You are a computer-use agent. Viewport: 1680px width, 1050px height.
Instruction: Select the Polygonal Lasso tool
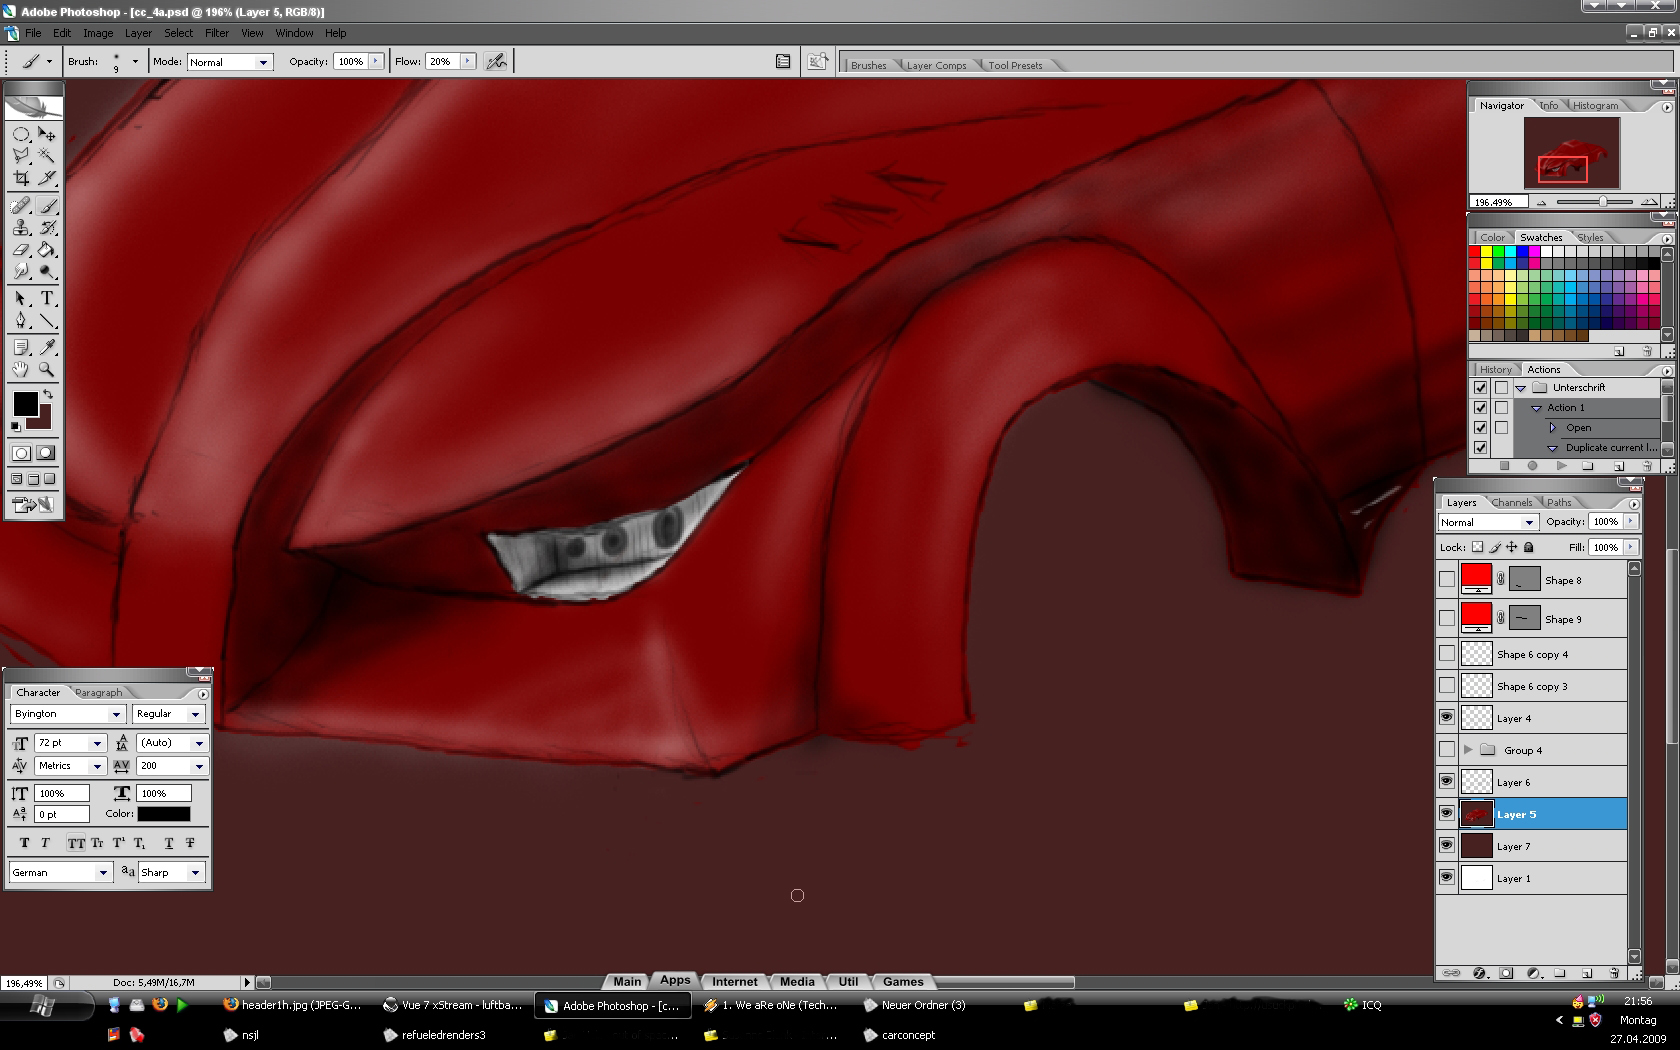tap(21, 156)
